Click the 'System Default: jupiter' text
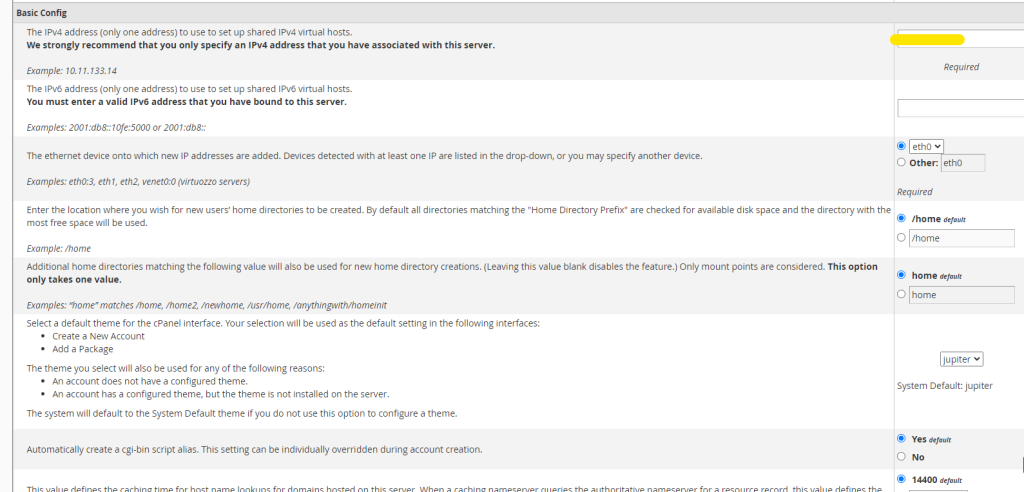Image resolution: width=1024 pixels, height=492 pixels. (x=945, y=386)
